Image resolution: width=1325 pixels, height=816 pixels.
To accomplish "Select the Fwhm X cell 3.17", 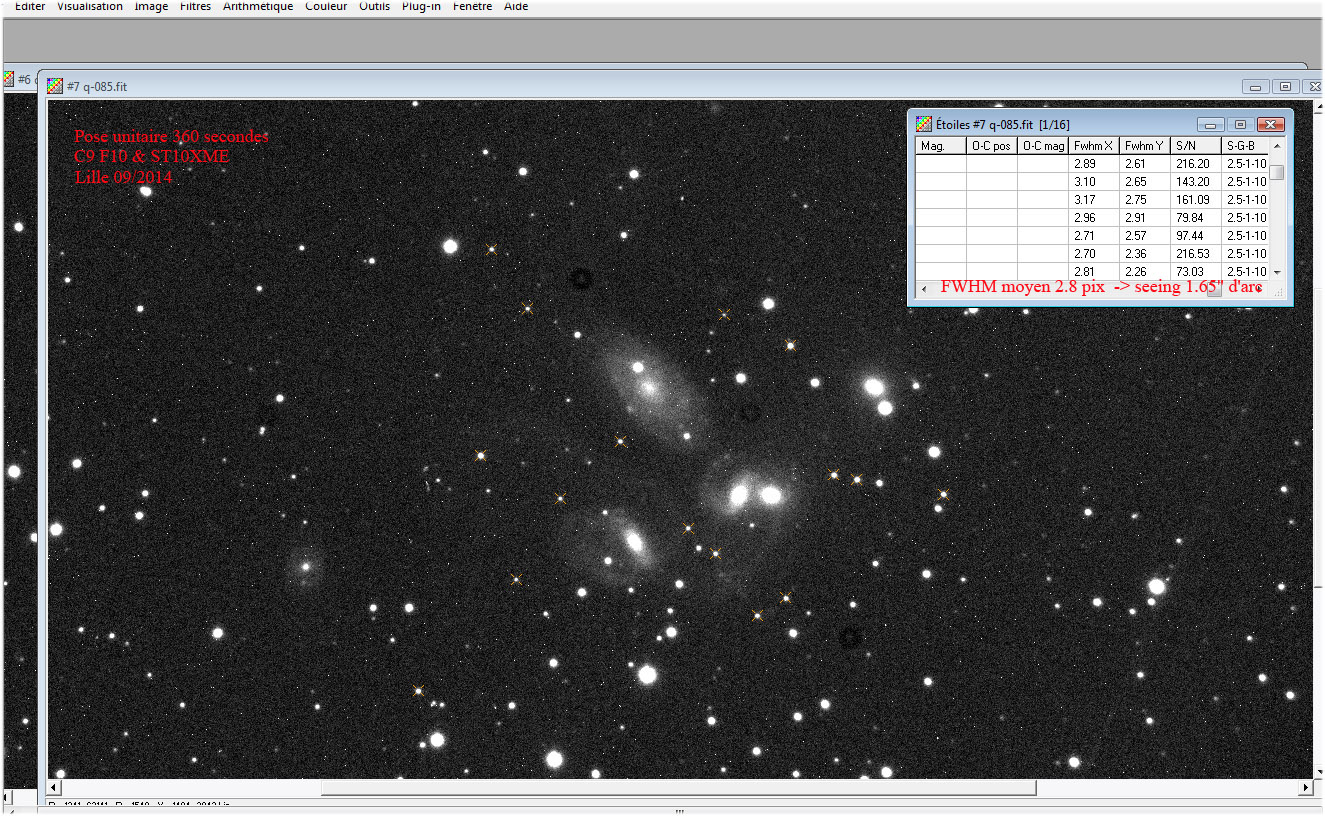I will (1094, 200).
